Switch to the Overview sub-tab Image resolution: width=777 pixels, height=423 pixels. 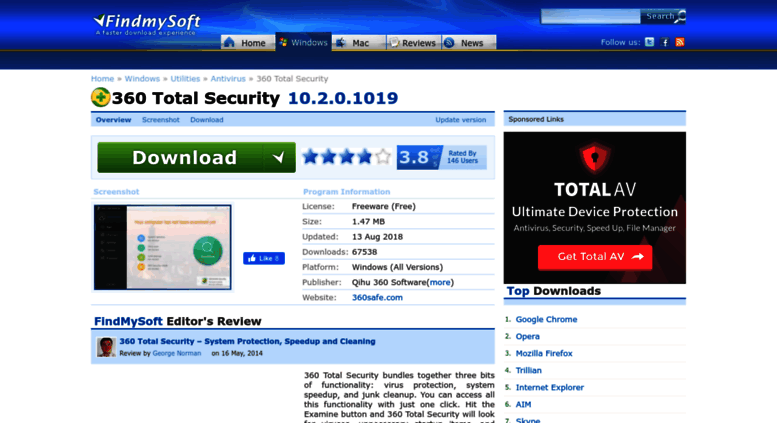pos(113,120)
